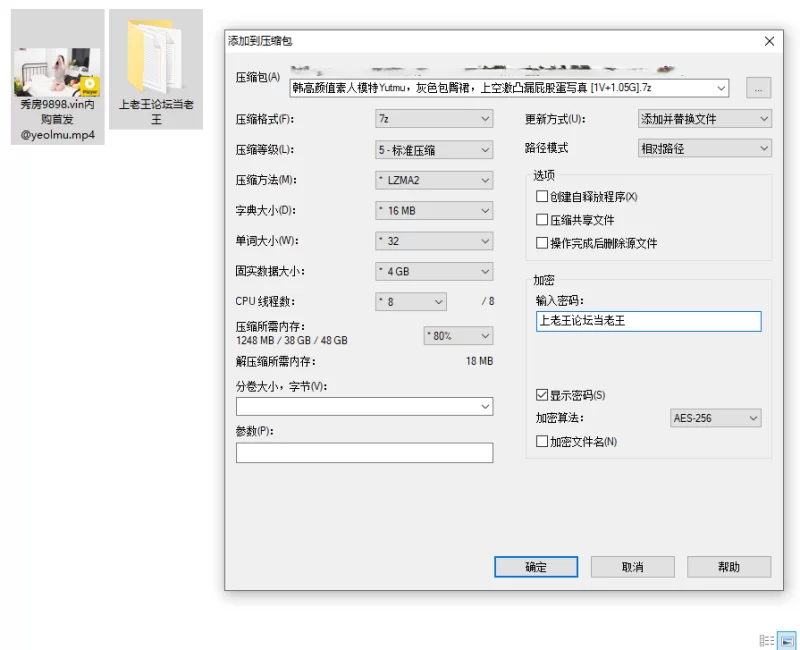Open the 压缩等级 dropdown showing 5-标准压缩

pos(434,149)
